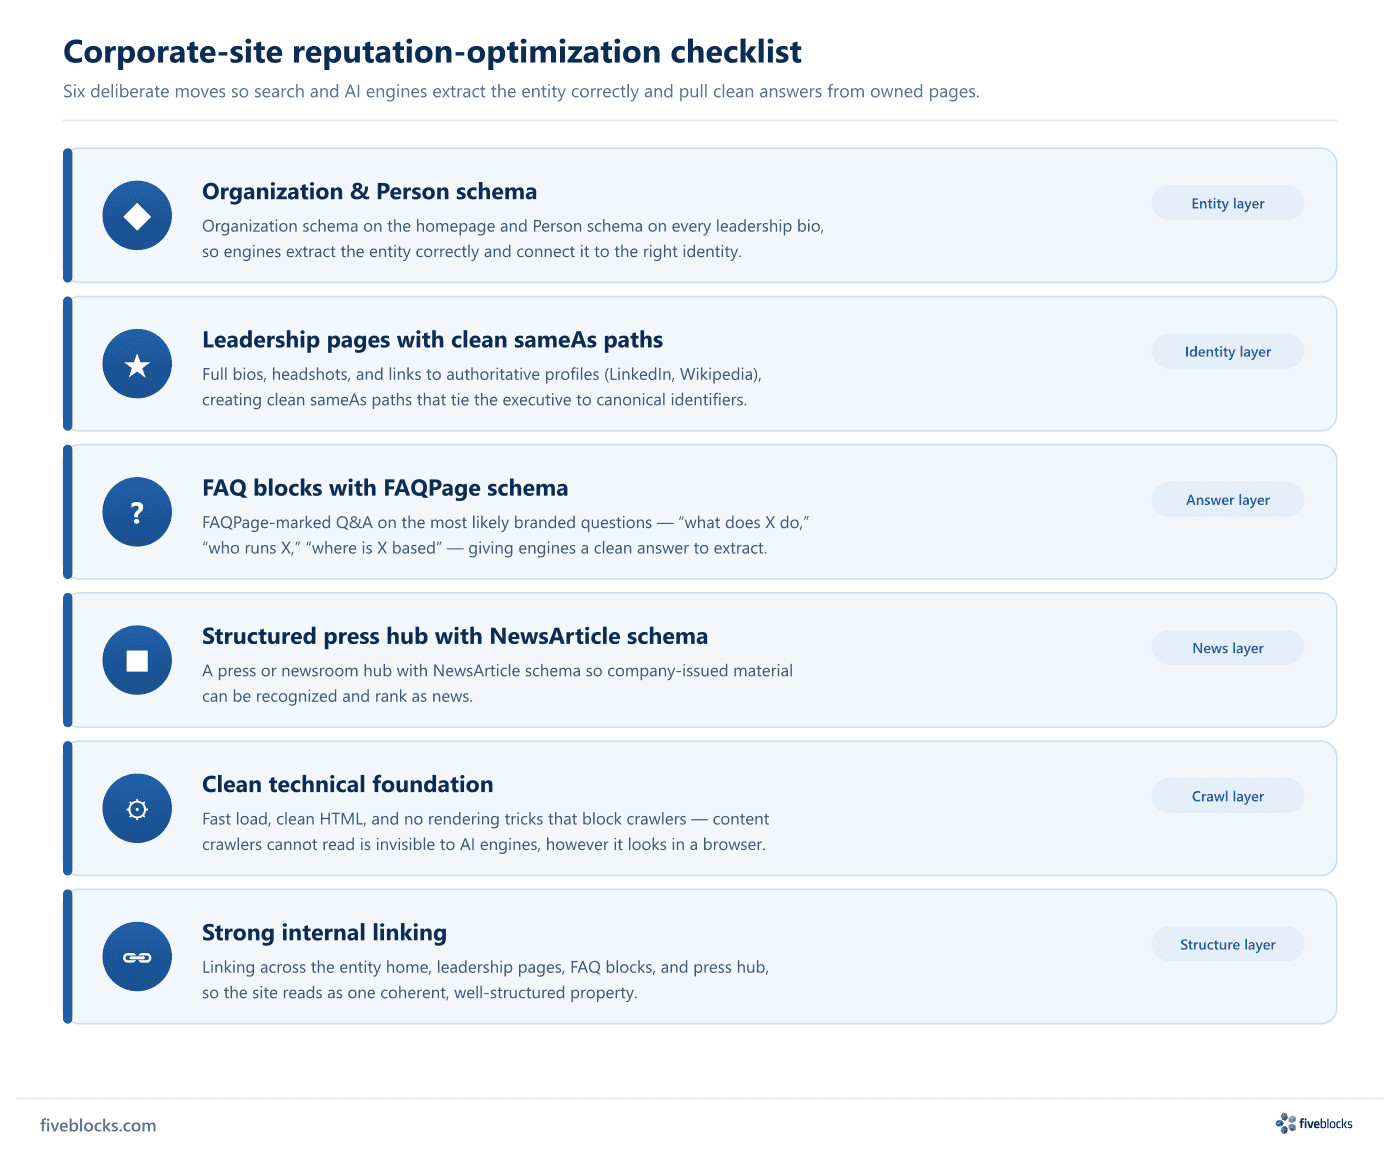Click the Corporate-site reputation-optimization checklist title
The width and height of the screenshot is (1400, 1158).
[x=432, y=52]
